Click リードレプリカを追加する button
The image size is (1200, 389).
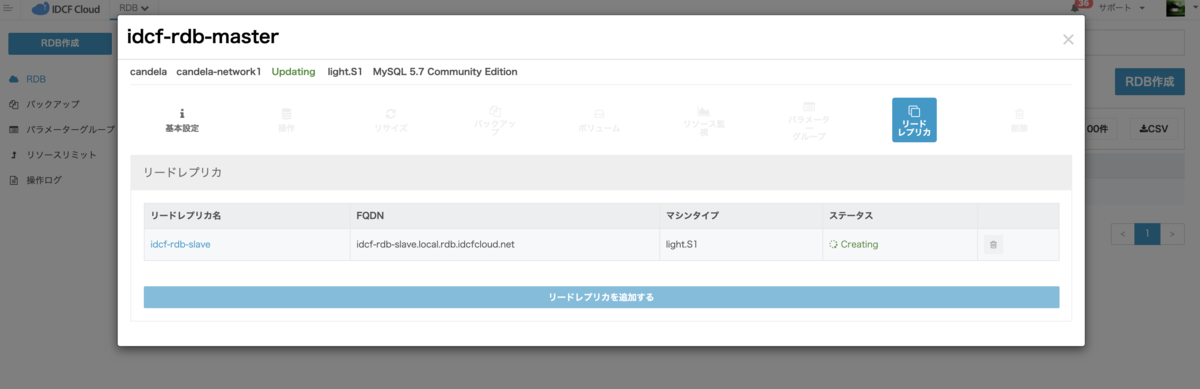point(601,297)
